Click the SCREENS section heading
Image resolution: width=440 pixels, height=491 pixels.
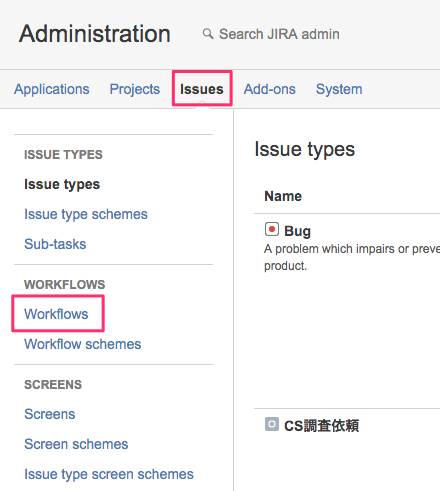tap(53, 385)
